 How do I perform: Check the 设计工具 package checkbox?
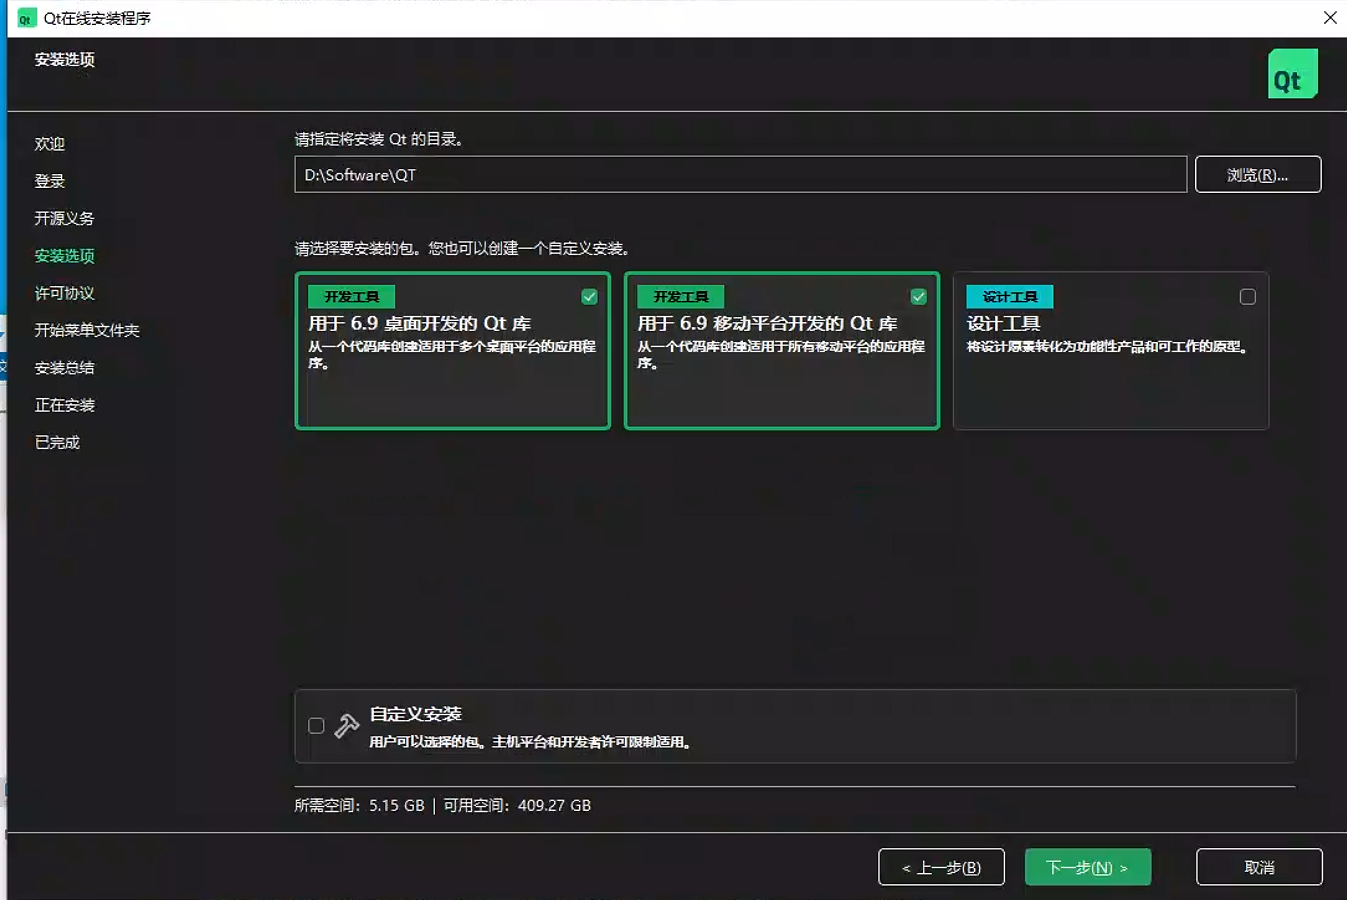[1247, 297]
